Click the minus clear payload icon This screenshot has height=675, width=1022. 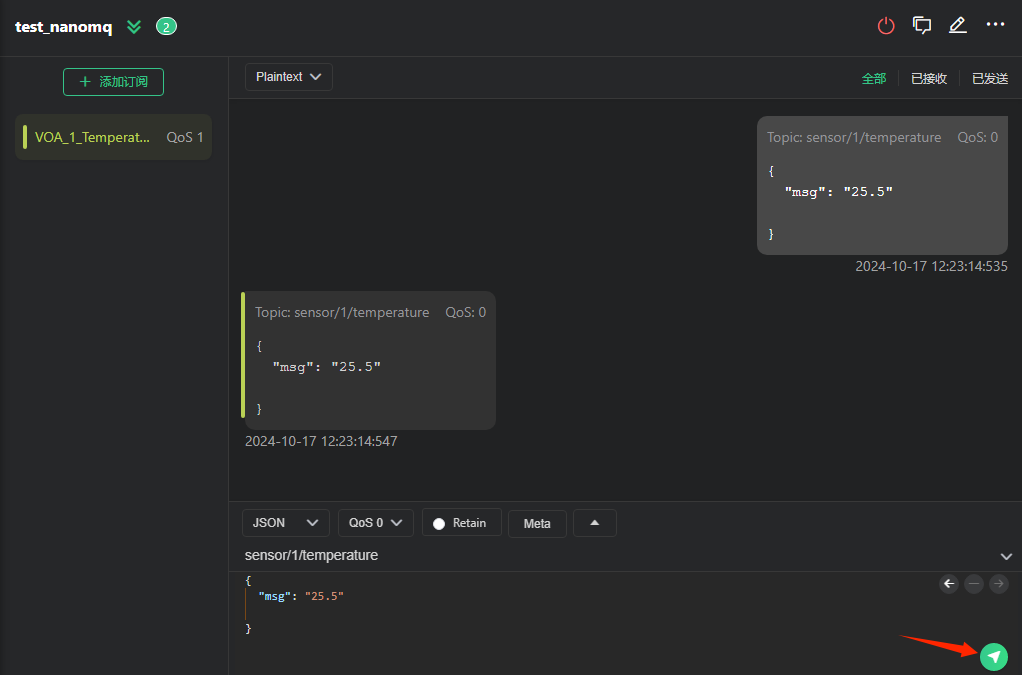pos(974,583)
